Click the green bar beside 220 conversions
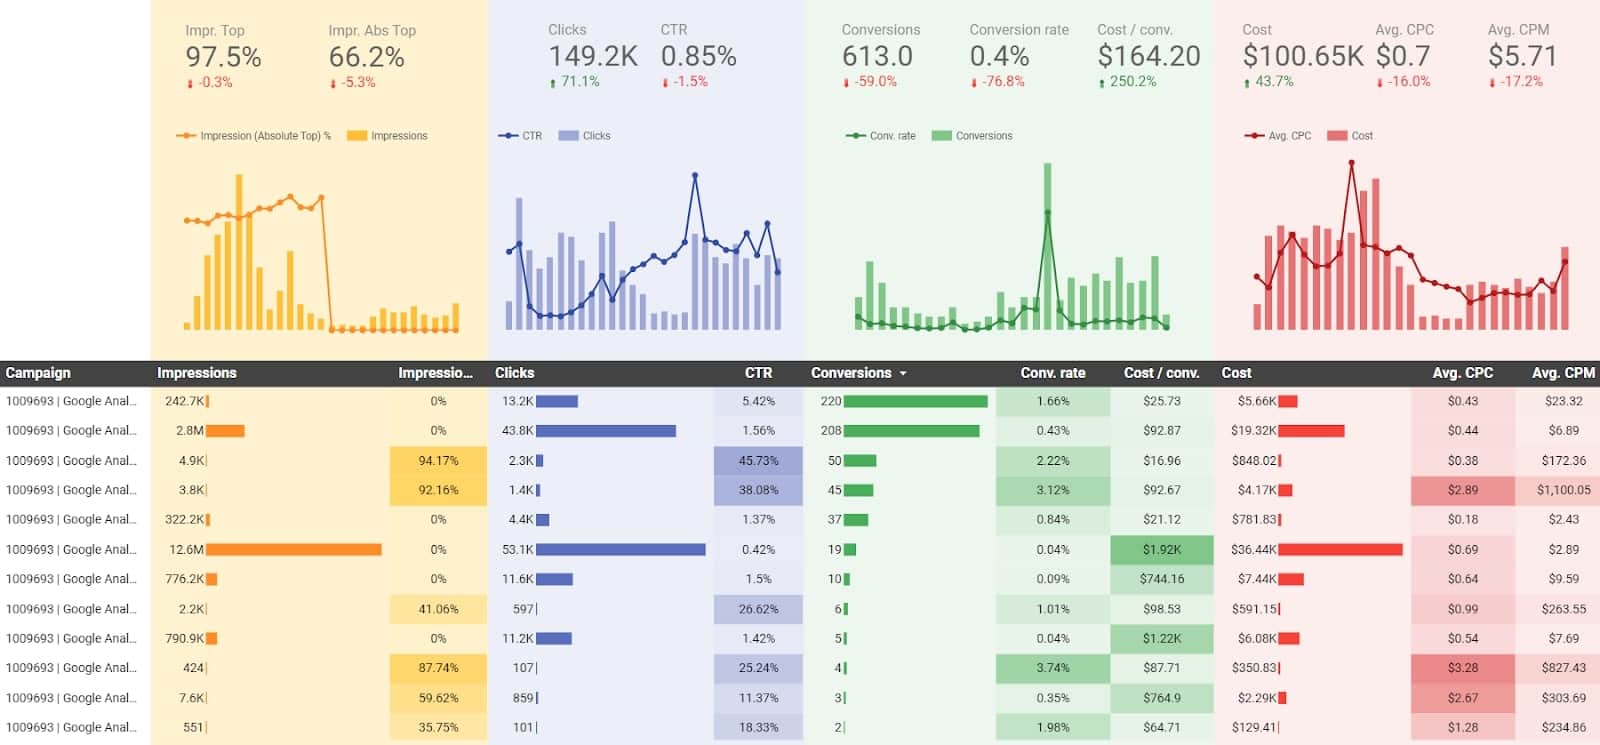Image resolution: width=1600 pixels, height=745 pixels. (x=915, y=402)
